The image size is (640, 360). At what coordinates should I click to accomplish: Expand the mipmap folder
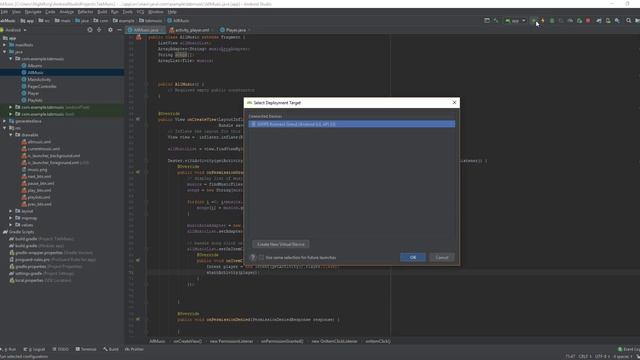tap(11, 218)
